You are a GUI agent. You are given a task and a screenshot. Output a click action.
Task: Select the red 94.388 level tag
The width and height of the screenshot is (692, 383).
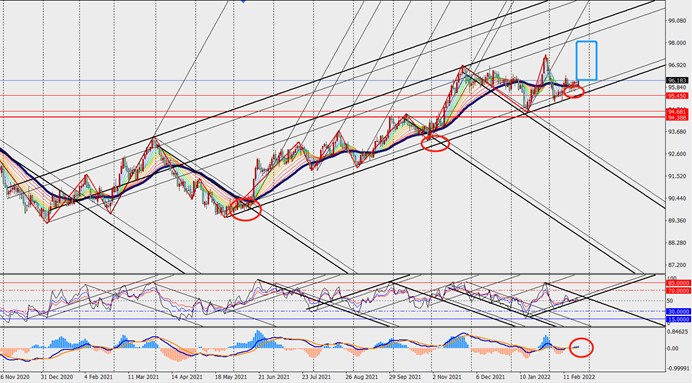pos(677,117)
